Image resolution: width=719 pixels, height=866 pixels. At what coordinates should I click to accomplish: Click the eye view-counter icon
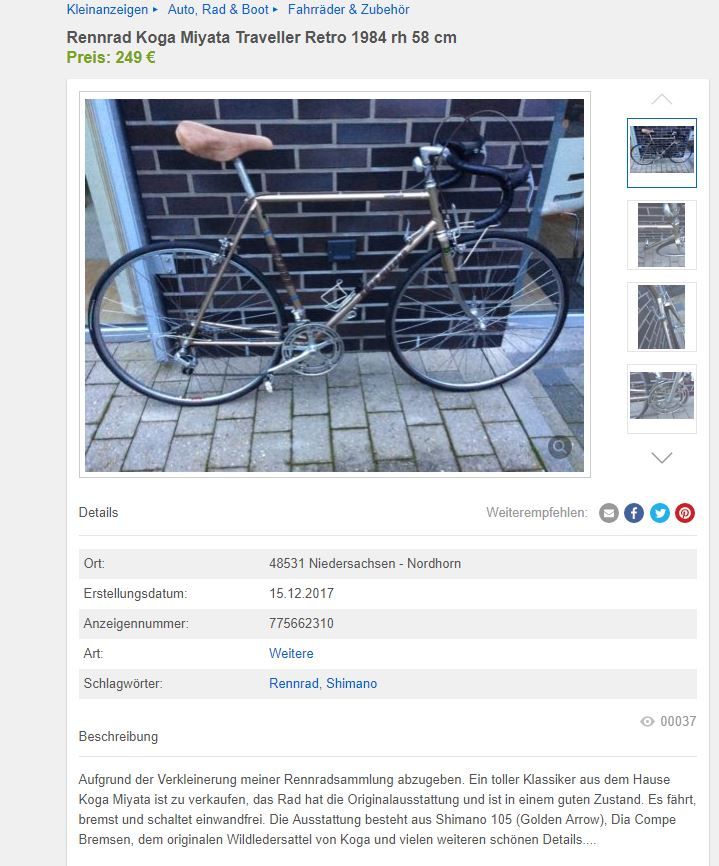[x=647, y=721]
